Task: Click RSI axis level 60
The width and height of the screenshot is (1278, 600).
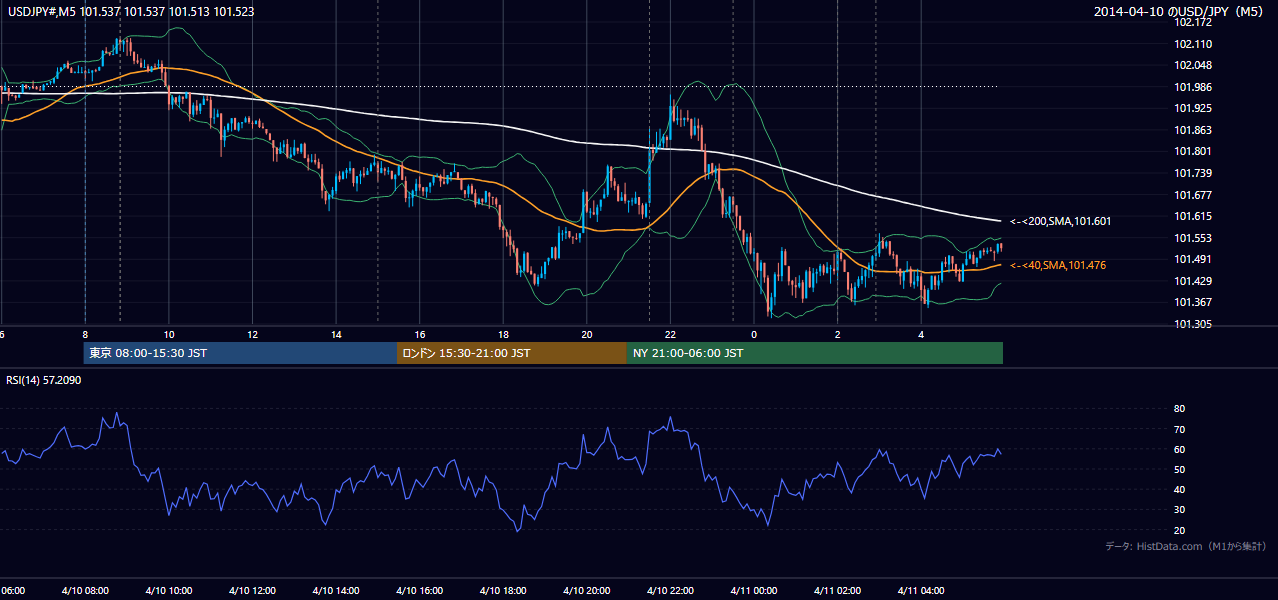Action: click(x=1179, y=449)
